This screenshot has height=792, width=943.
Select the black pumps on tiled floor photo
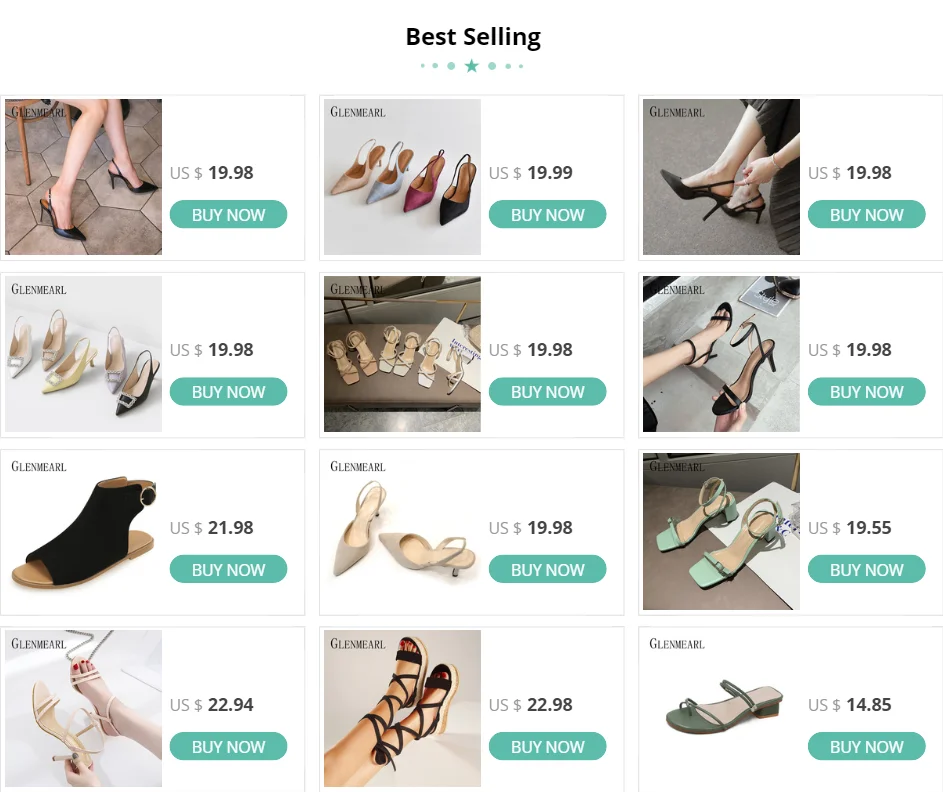point(83,177)
